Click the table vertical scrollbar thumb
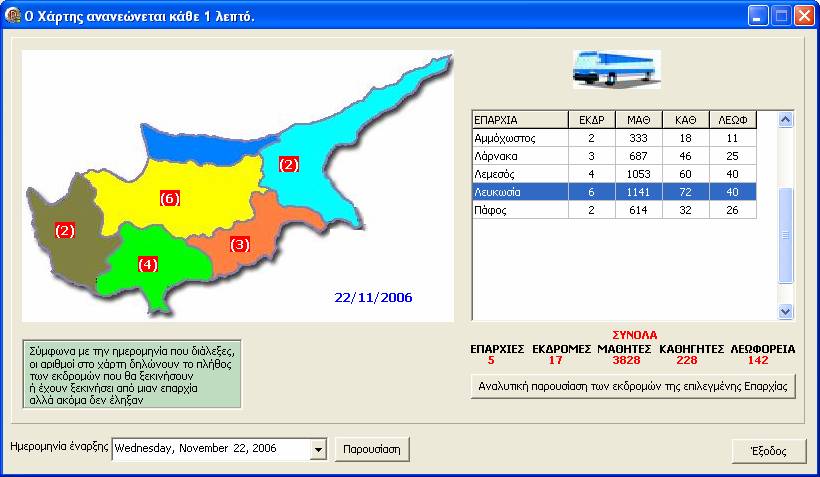 coord(785,235)
